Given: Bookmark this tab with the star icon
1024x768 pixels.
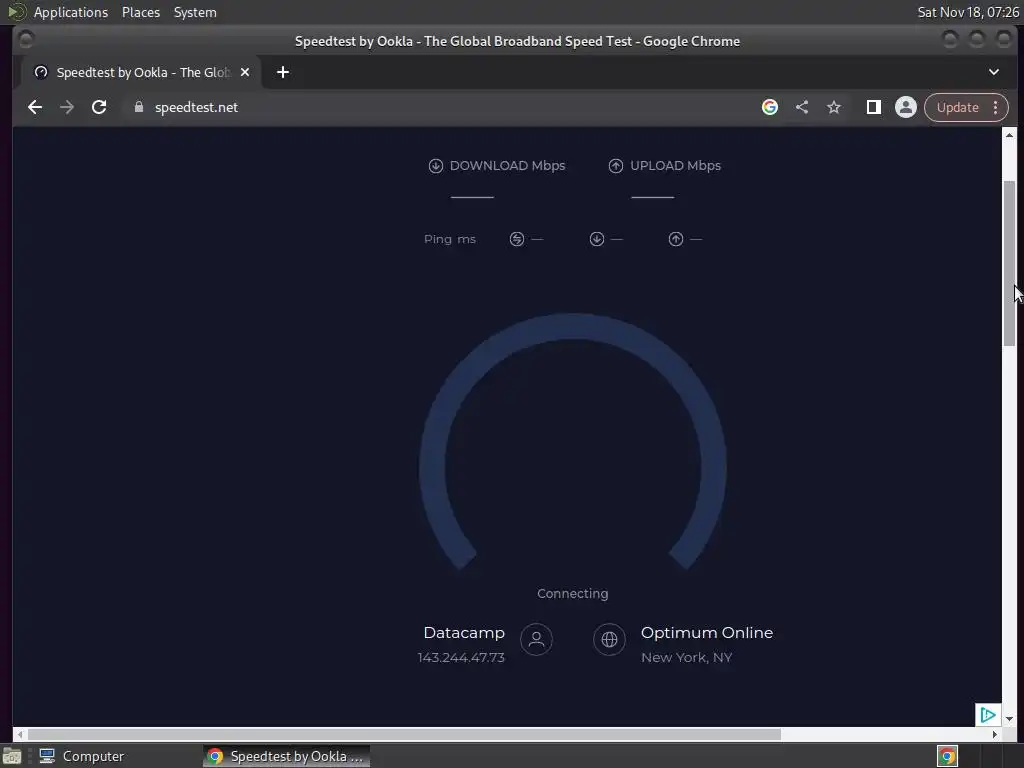Looking at the screenshot, I should pos(834,107).
